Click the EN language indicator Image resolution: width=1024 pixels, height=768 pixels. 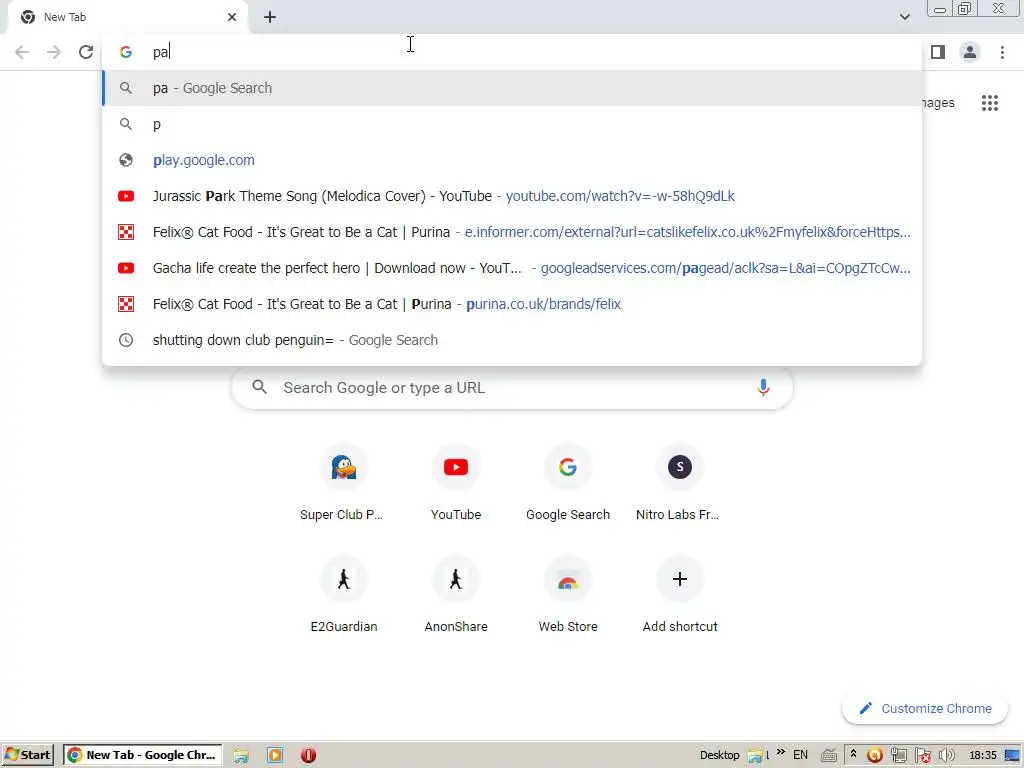coord(800,755)
